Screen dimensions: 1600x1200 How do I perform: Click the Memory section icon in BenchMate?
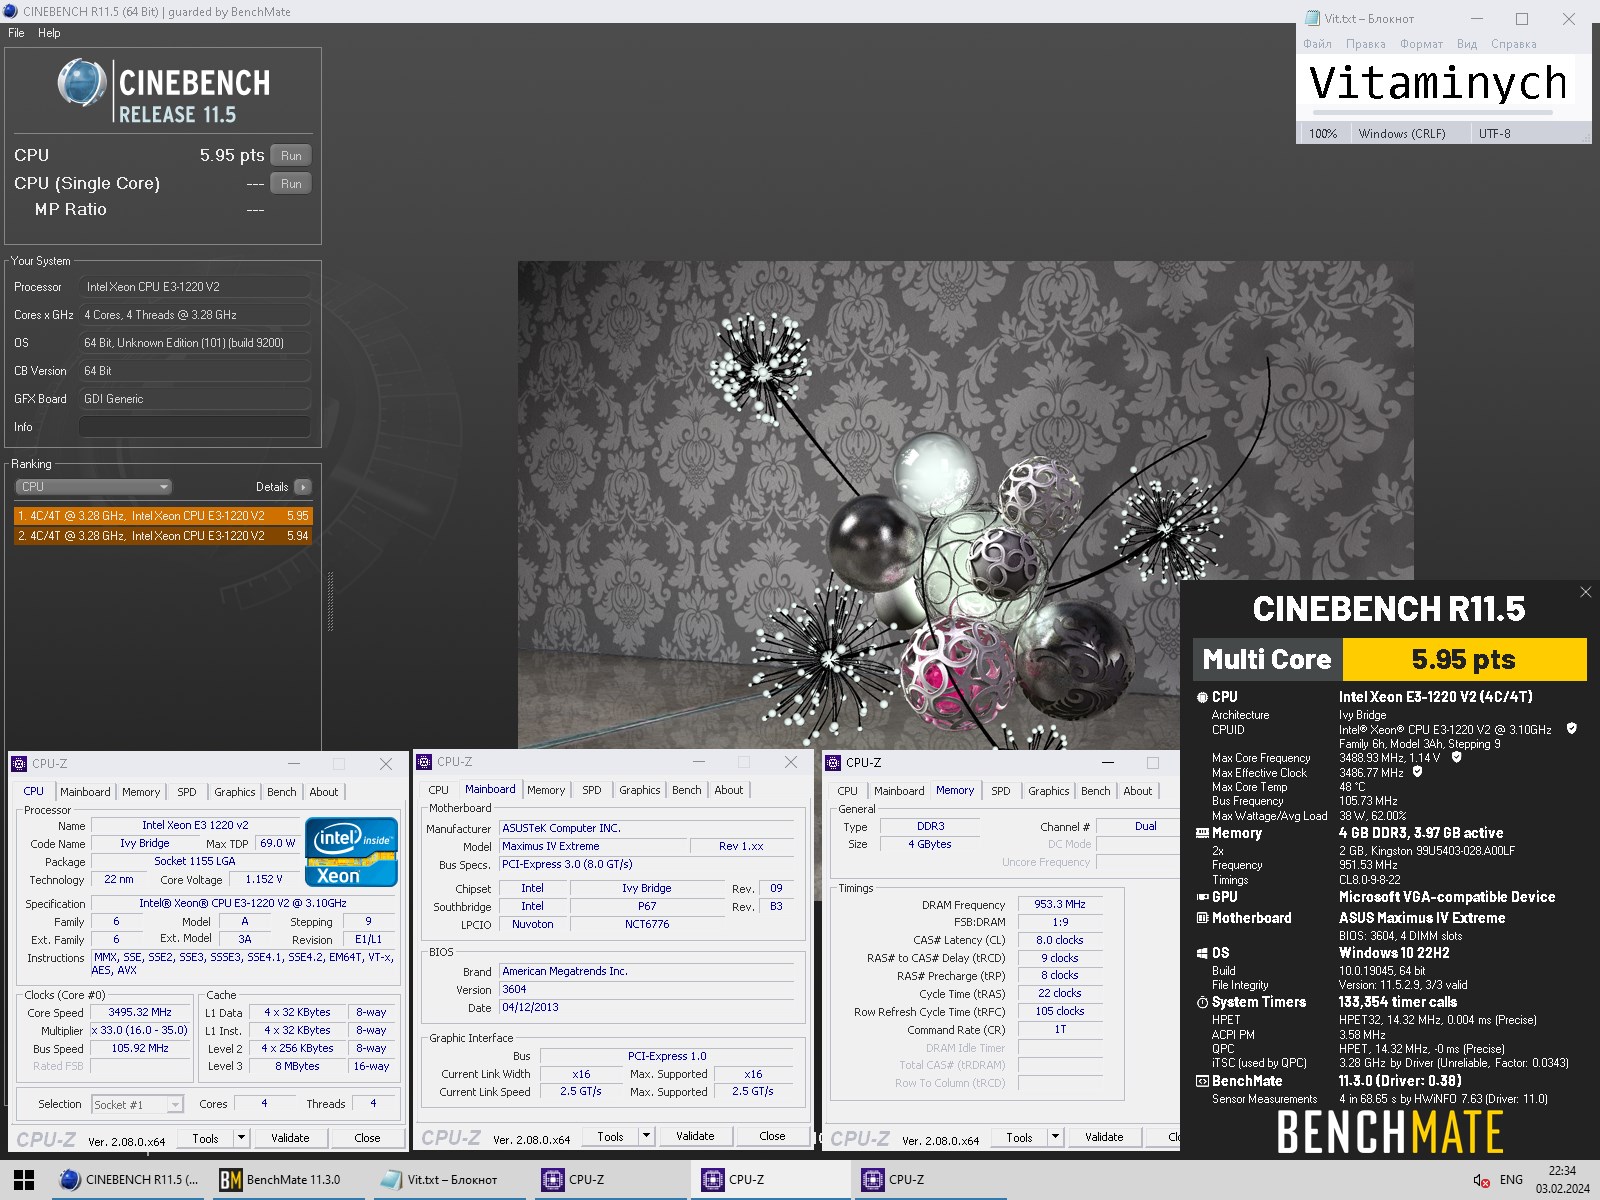pos(1202,833)
